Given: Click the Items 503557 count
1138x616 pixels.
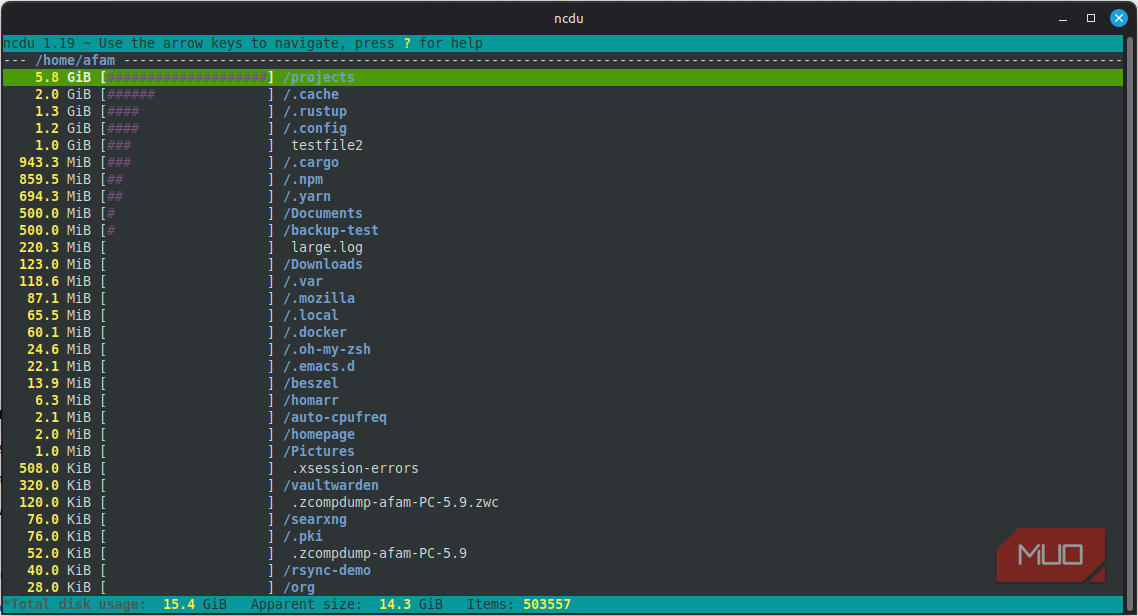Looking at the screenshot, I should (x=547, y=604).
